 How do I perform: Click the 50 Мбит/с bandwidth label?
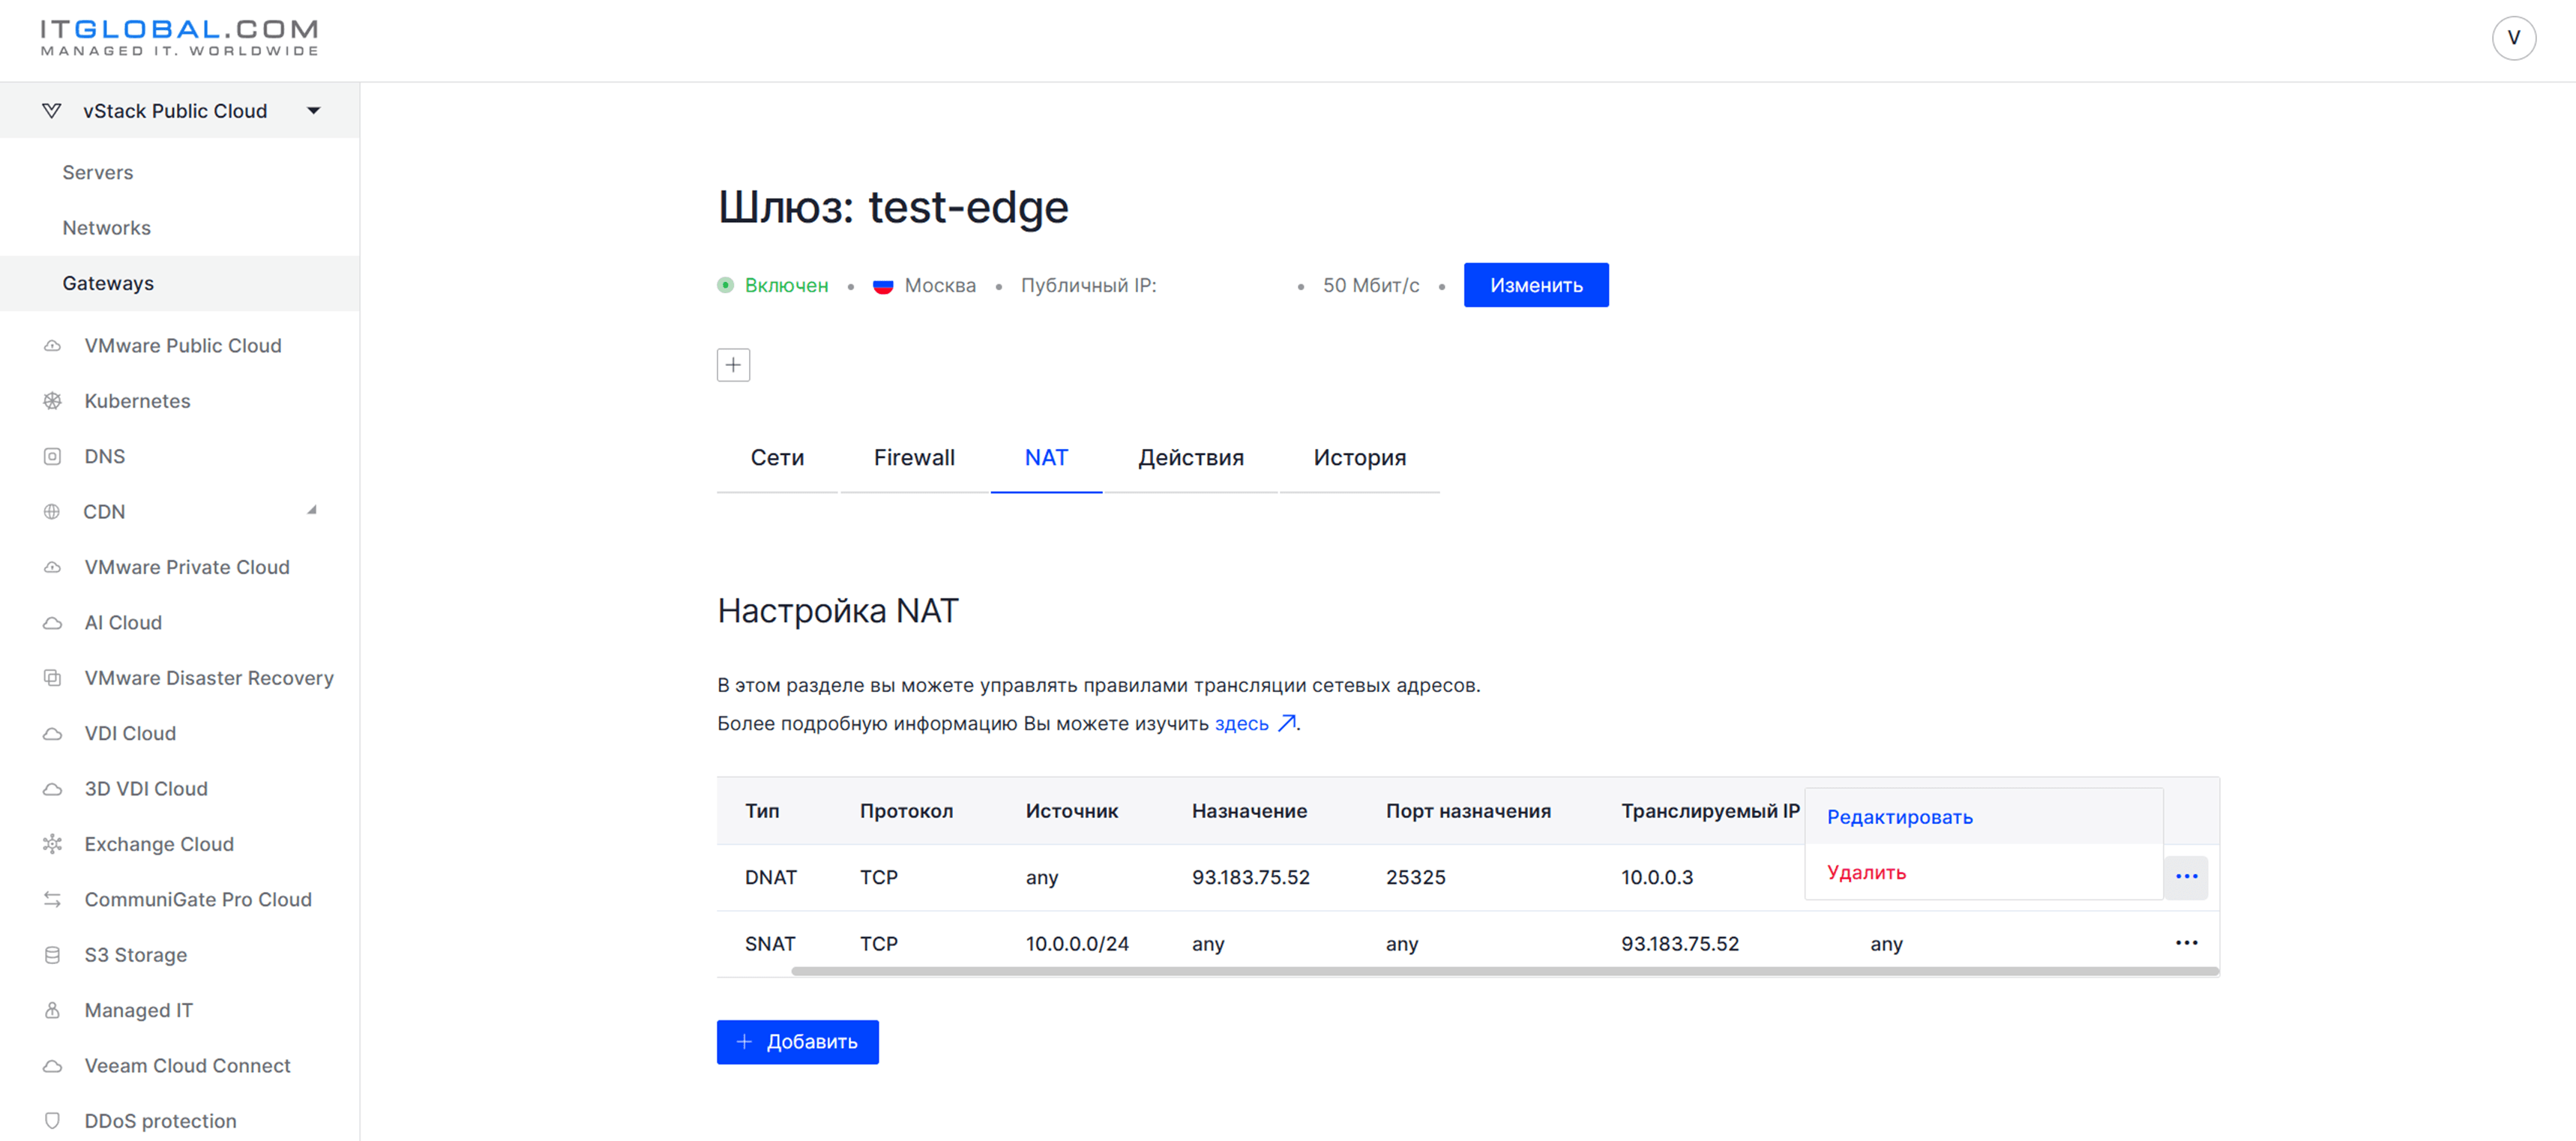1371,285
